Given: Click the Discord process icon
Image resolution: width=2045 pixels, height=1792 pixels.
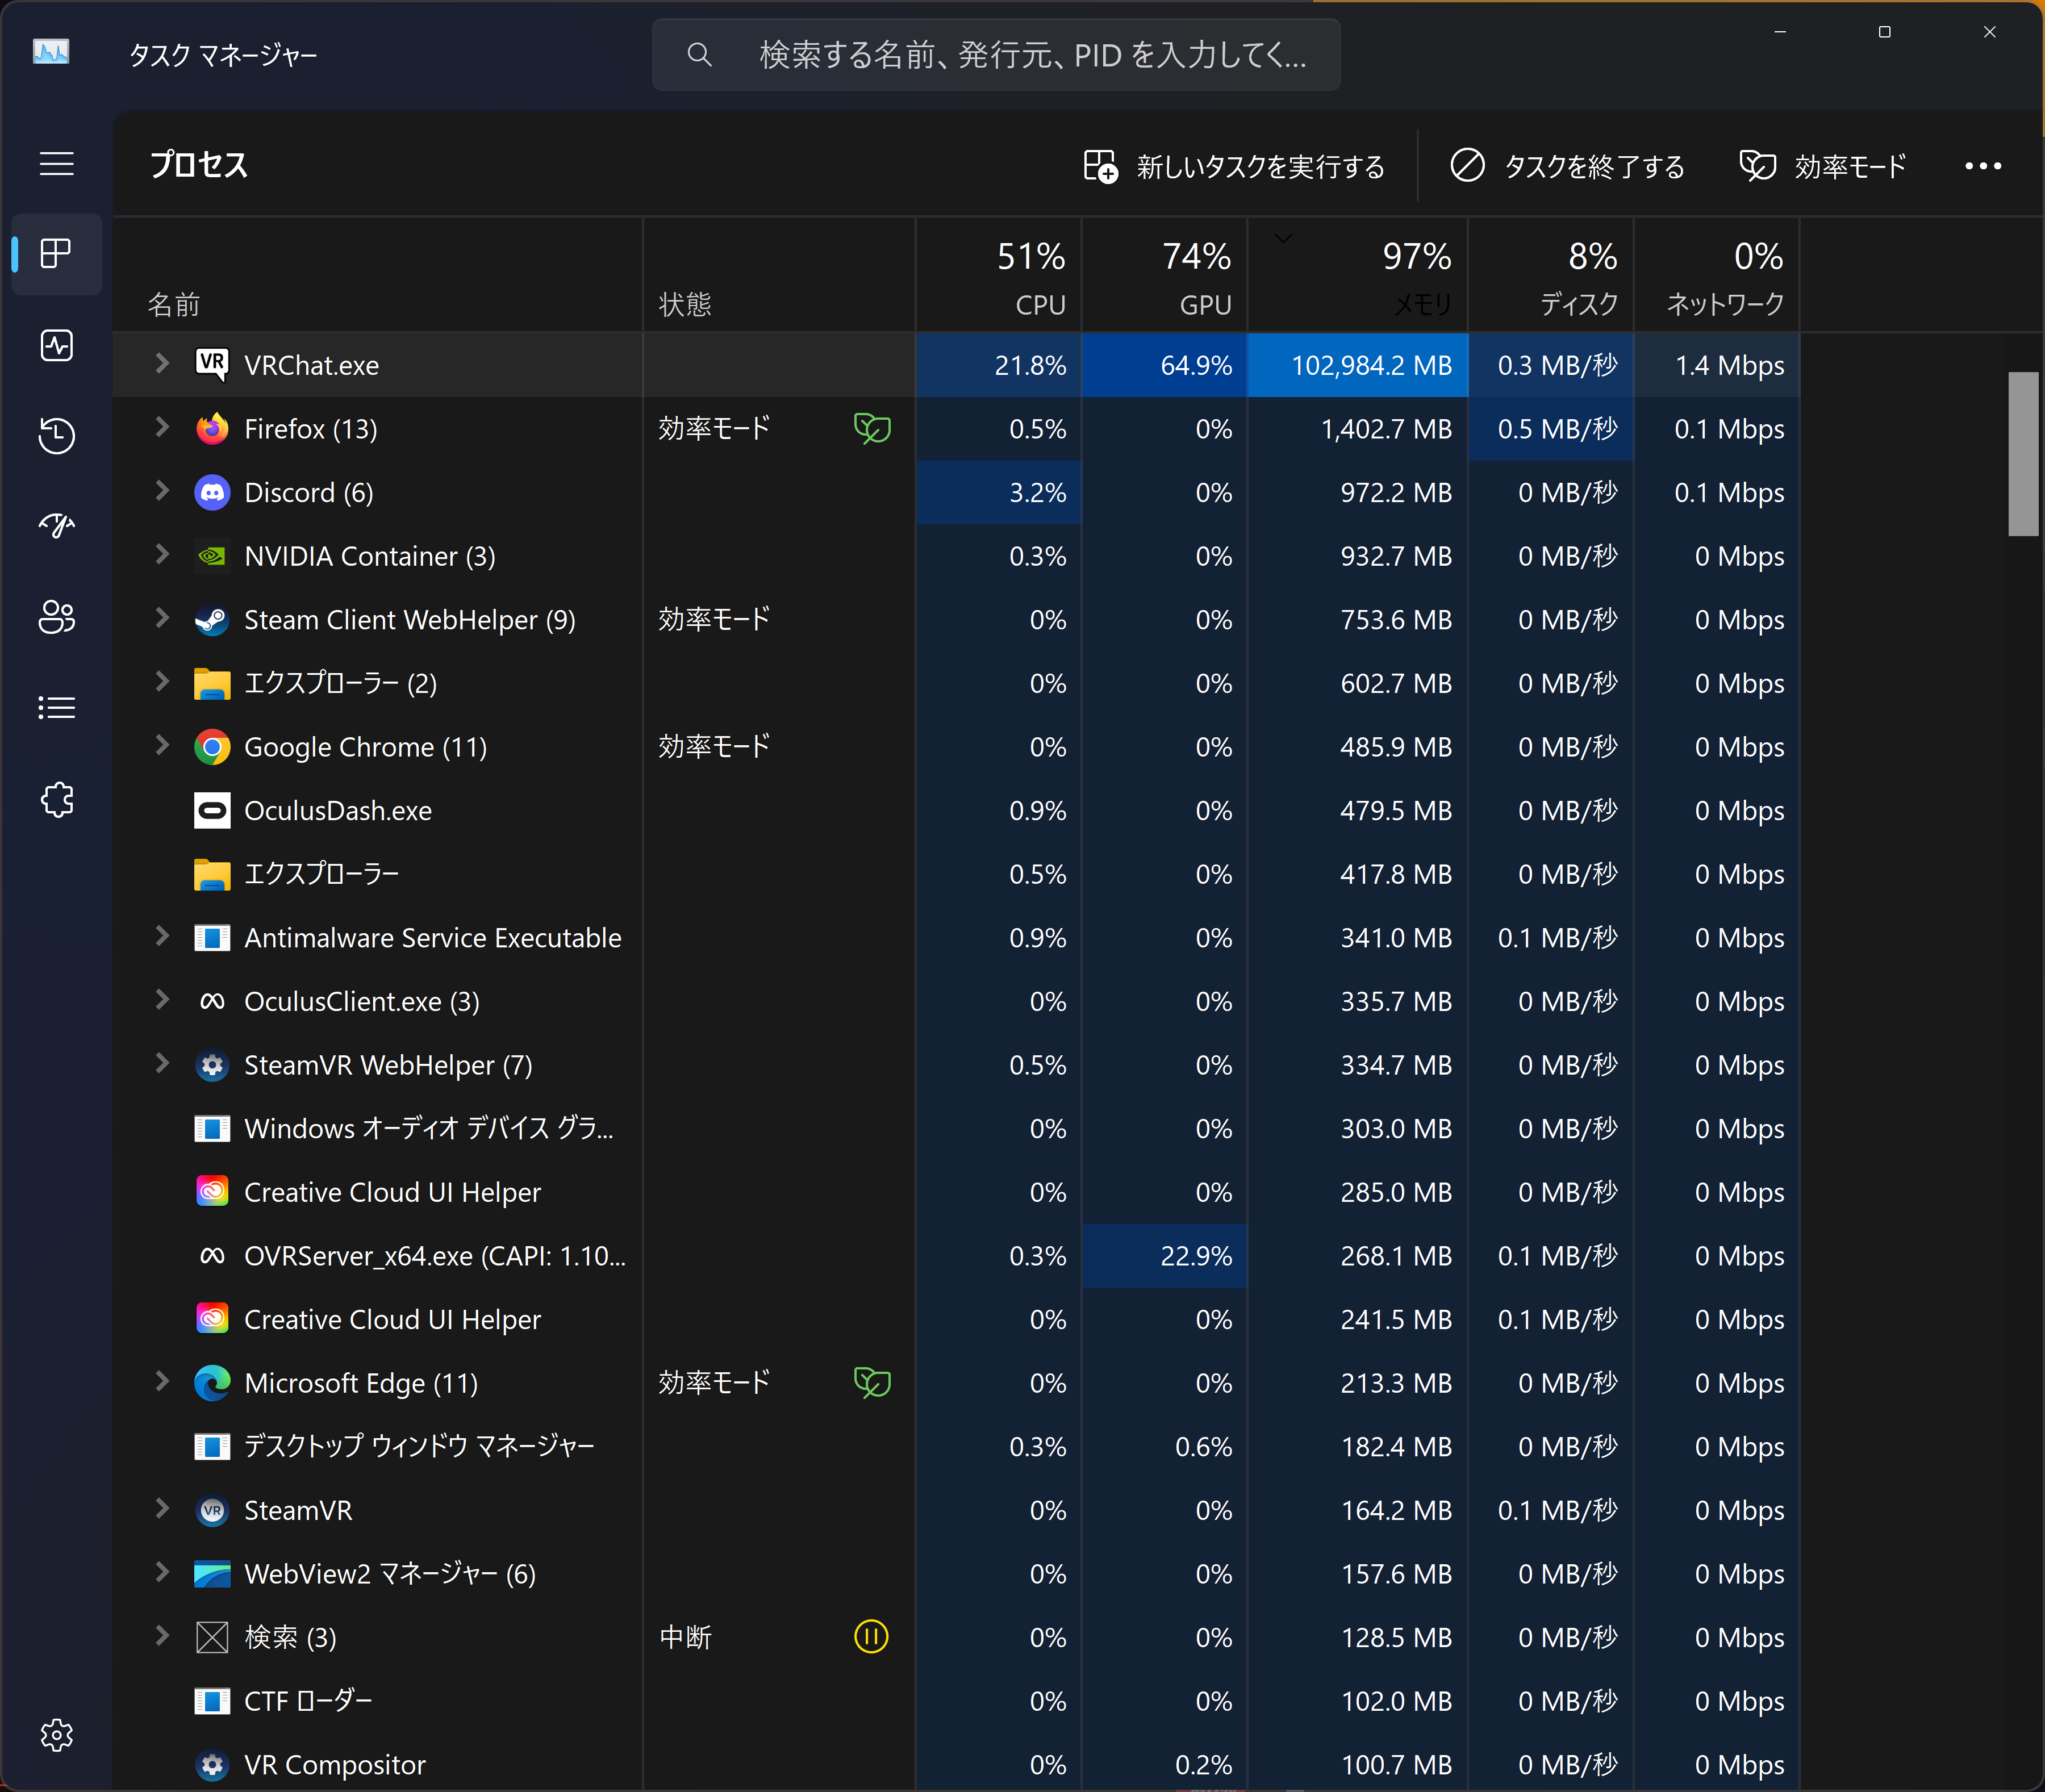Looking at the screenshot, I should click(x=212, y=492).
